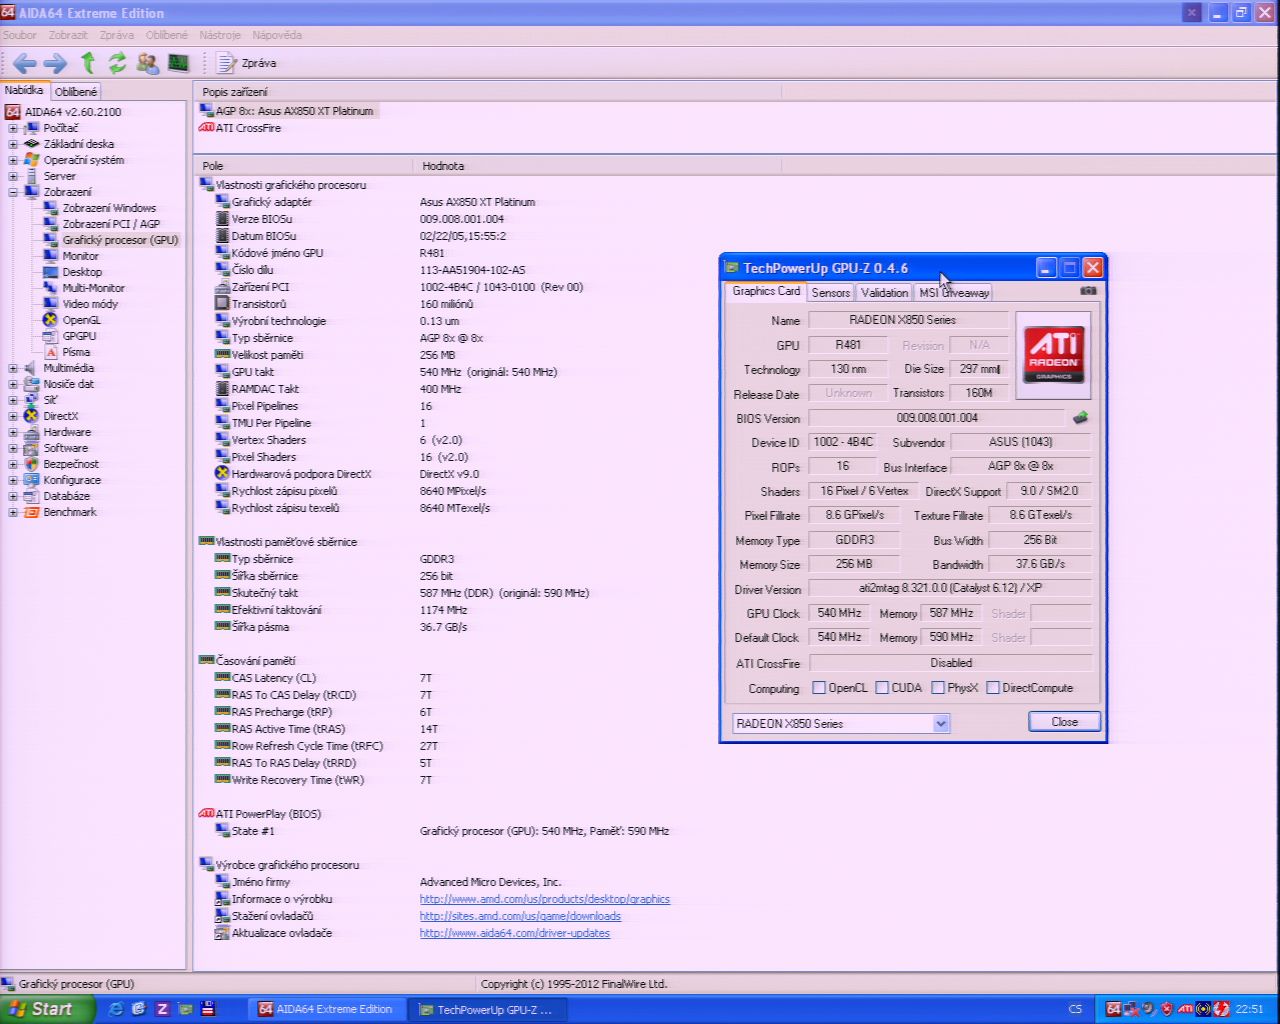Screen dimensions: 1280x1024
Task: Click the Internet Explorer quick launch icon
Action: (116, 1009)
